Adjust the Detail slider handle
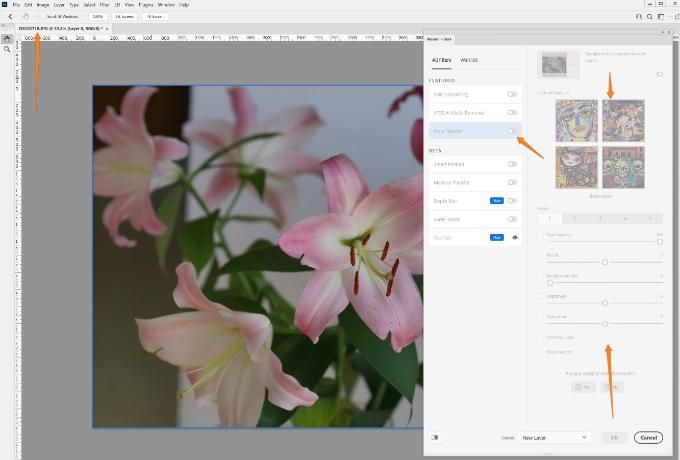The width and height of the screenshot is (680, 460). pyautogui.click(x=605, y=262)
